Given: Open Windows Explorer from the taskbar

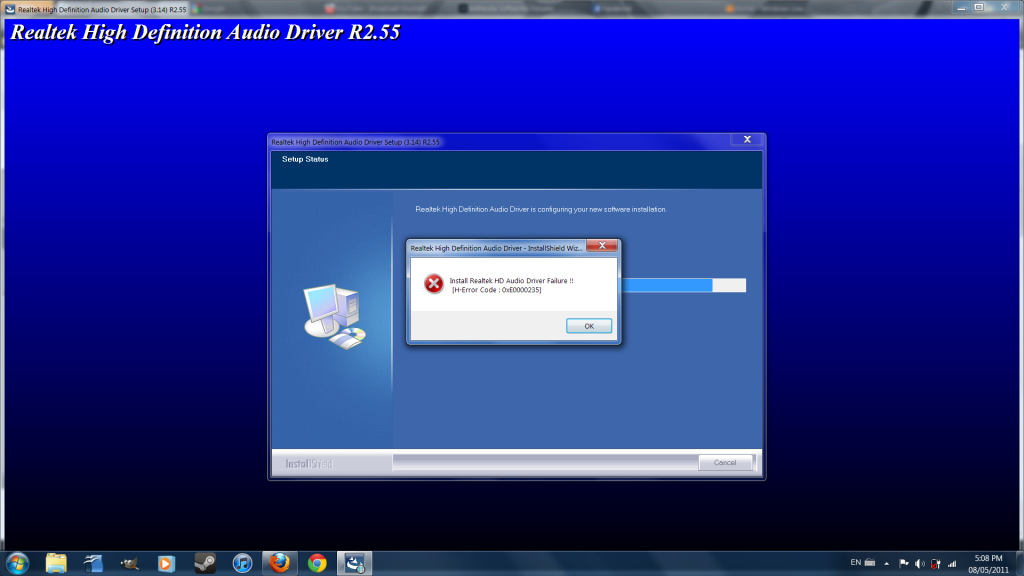Looking at the screenshot, I should point(56,563).
